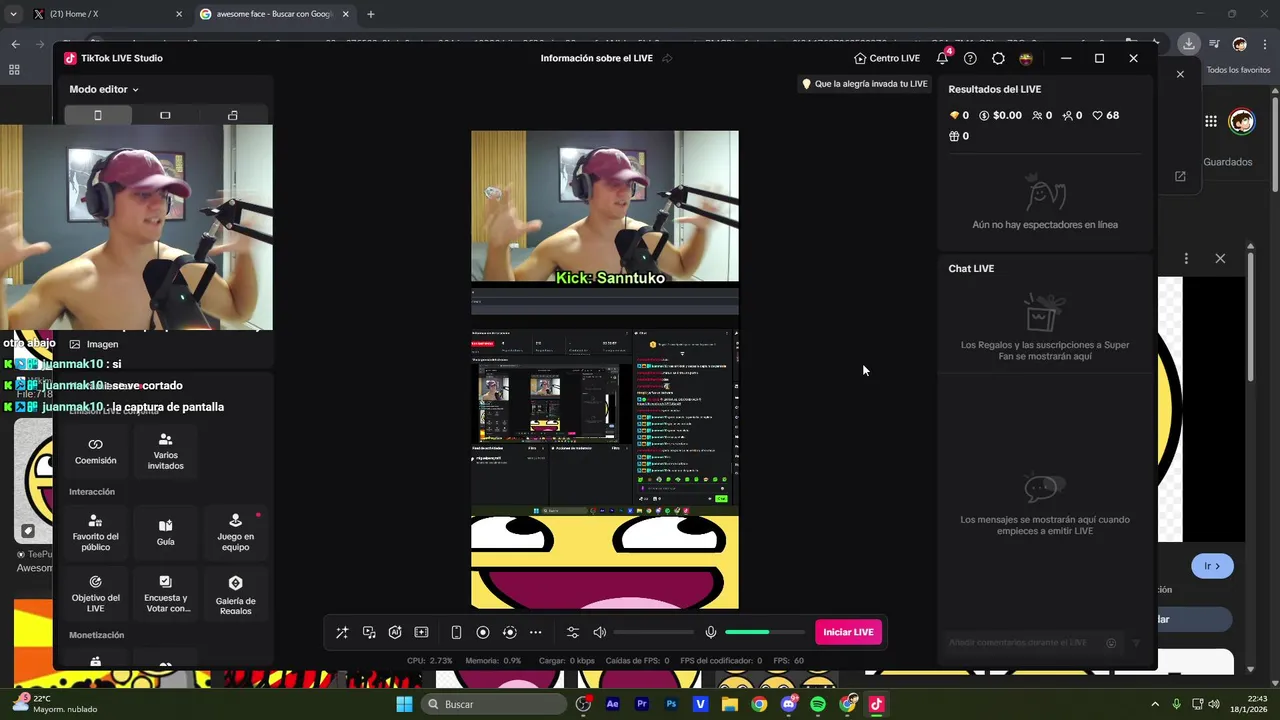Click the $0.00 earnings value
This screenshot has height=720, width=1280.
(1000, 115)
